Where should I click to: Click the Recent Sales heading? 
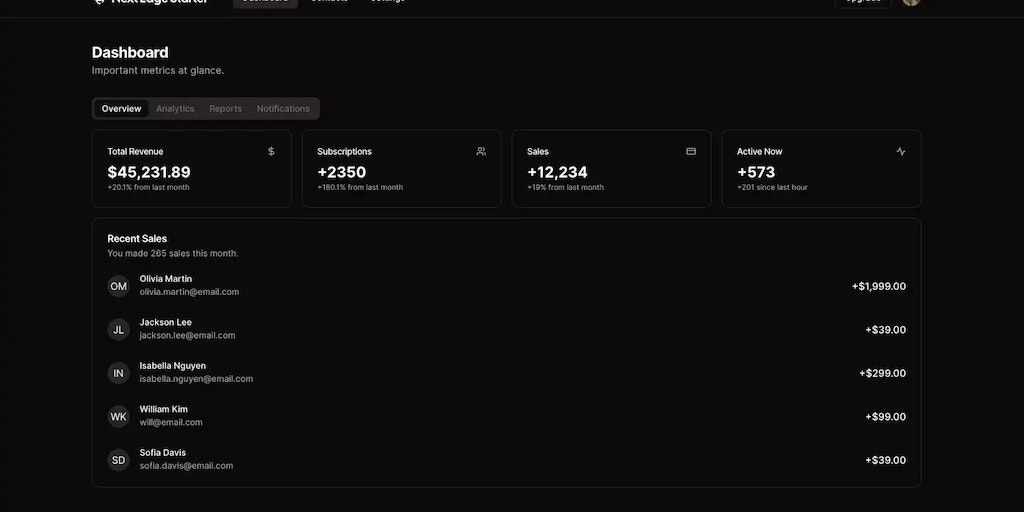coord(137,239)
